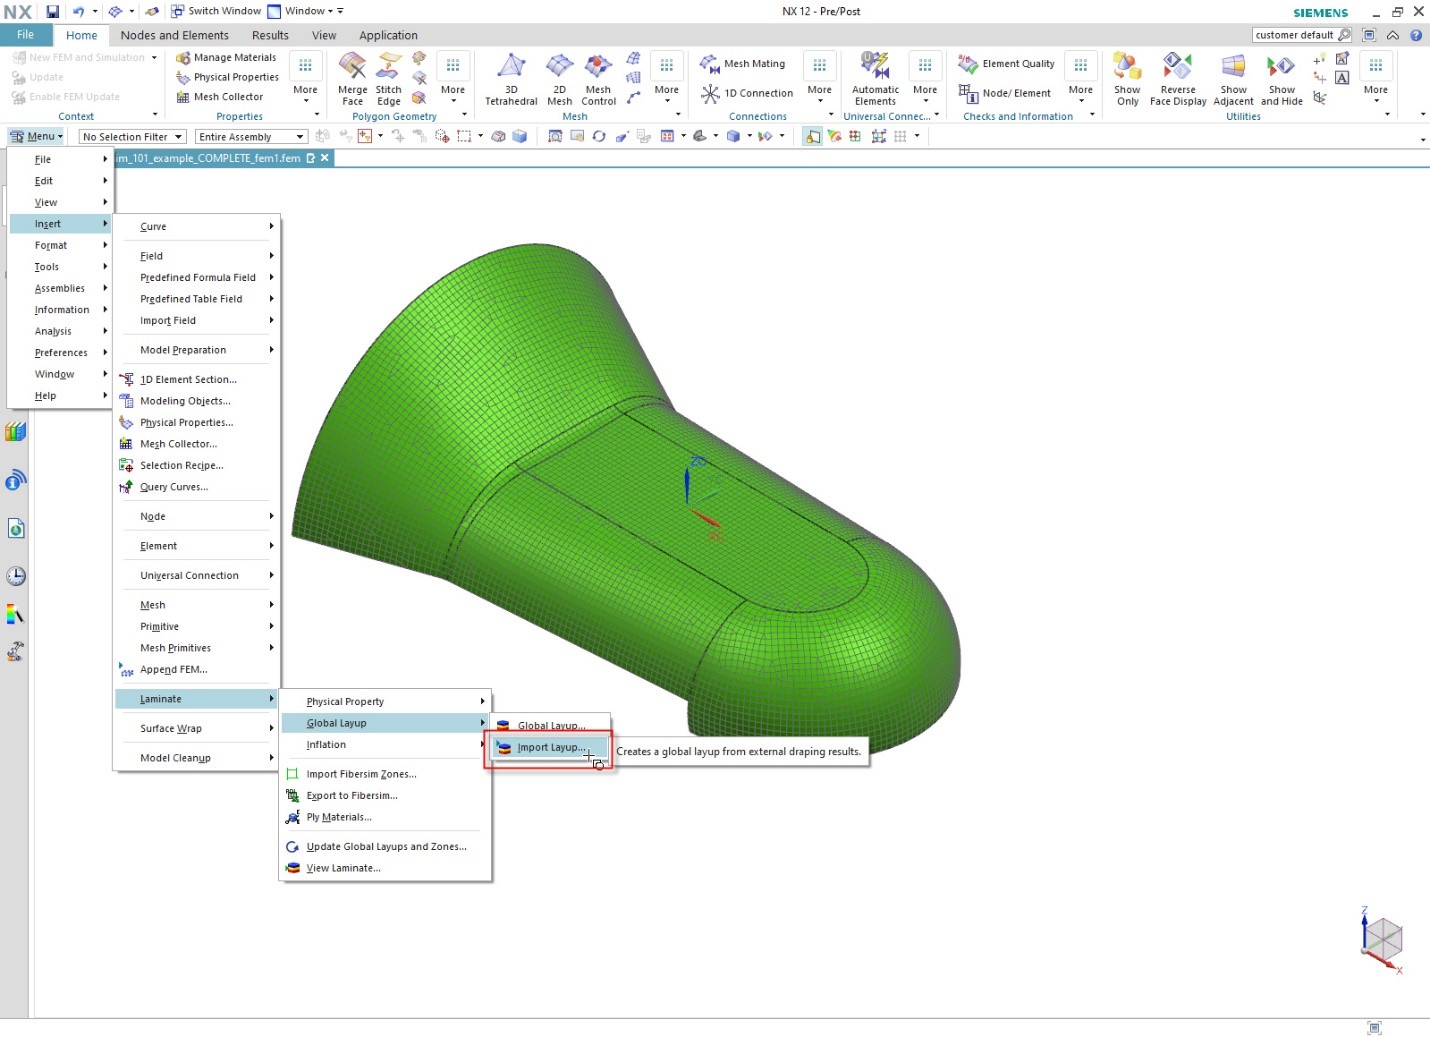This screenshot has width=1430, height=1037.
Task: Open Manage Materials
Action: click(226, 57)
